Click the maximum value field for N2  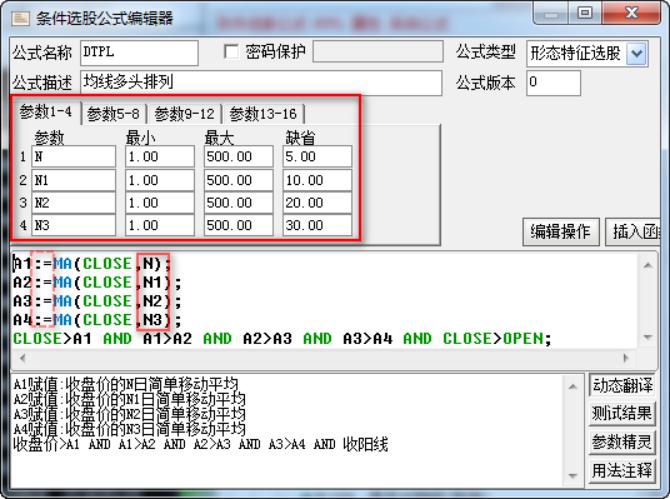238,203
